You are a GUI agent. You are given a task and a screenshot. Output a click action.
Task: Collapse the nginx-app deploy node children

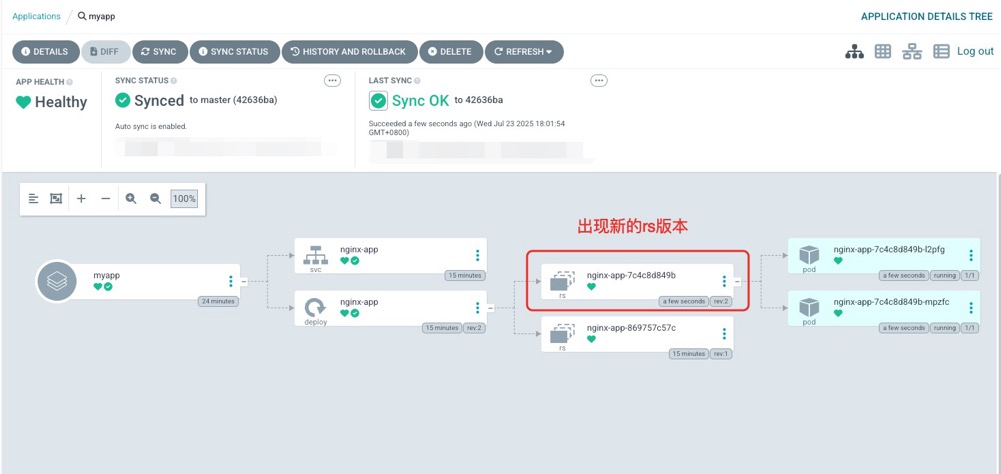pyautogui.click(x=490, y=308)
